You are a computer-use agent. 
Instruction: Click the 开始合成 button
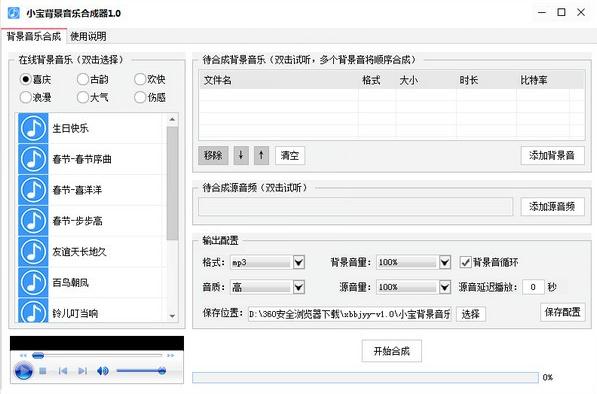coord(392,351)
